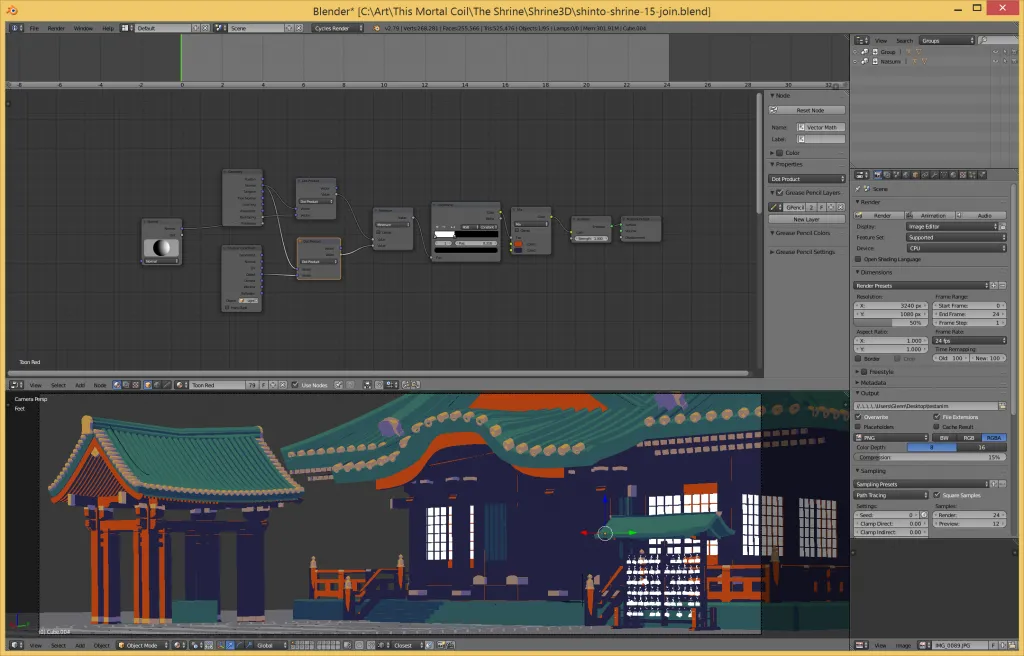Screen dimensions: 1024x656
Task: Click the clock icon beside Seed field
Action: [923, 515]
